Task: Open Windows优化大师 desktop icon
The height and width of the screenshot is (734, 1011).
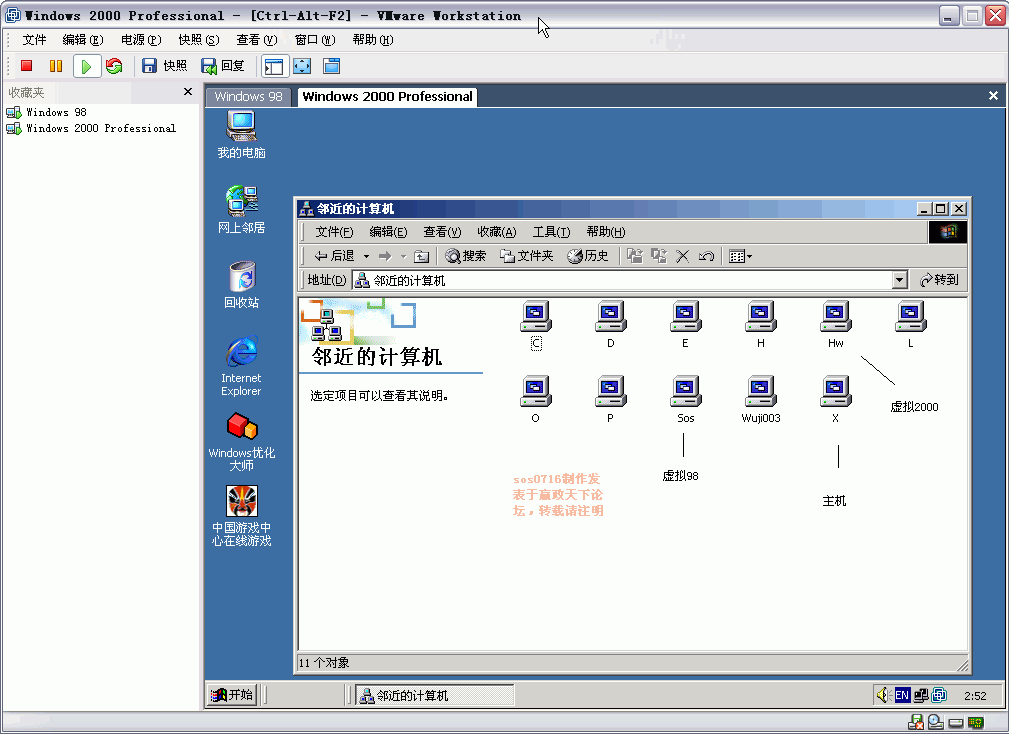Action: point(241,442)
